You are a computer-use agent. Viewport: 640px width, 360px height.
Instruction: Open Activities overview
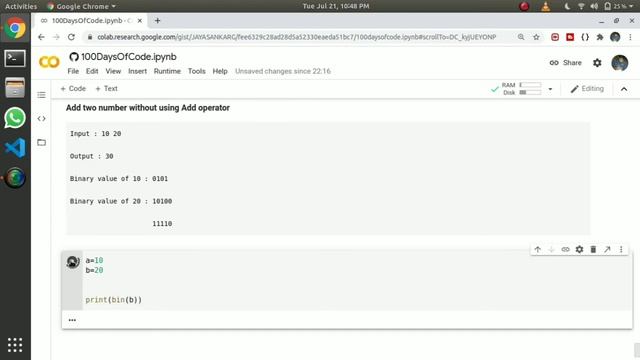(x=21, y=6)
